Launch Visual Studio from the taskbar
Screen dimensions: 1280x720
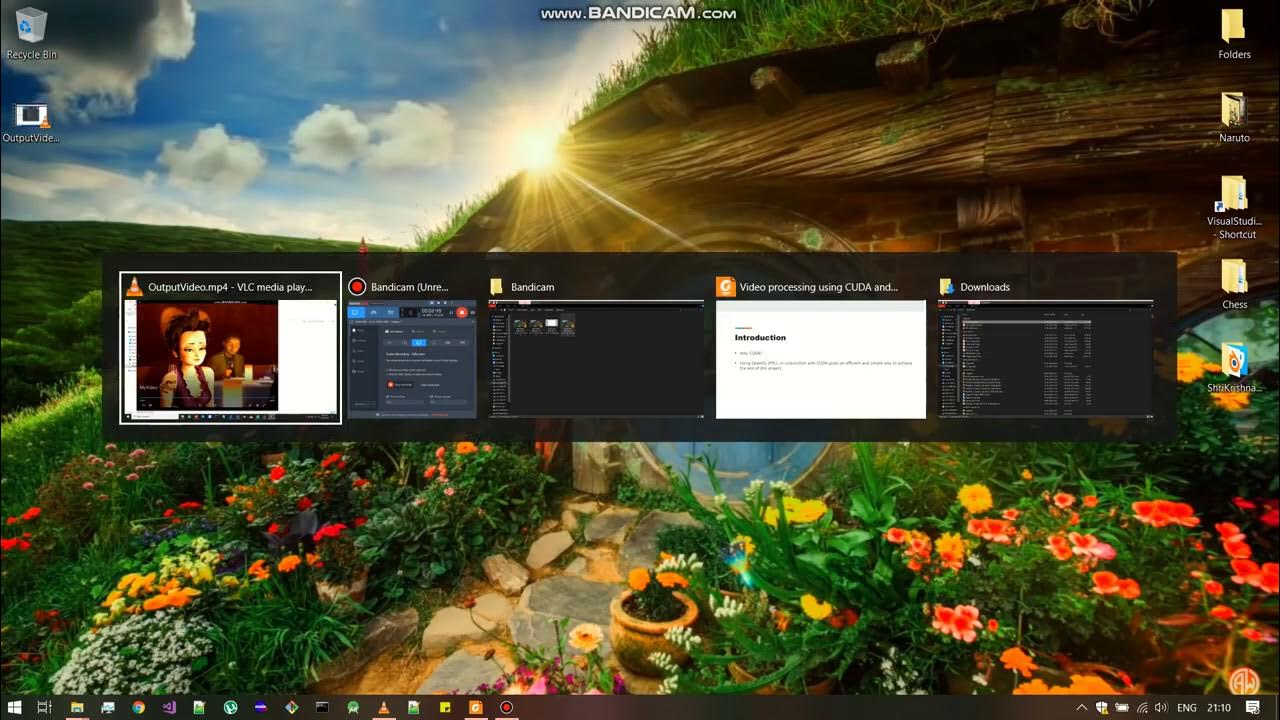168,707
